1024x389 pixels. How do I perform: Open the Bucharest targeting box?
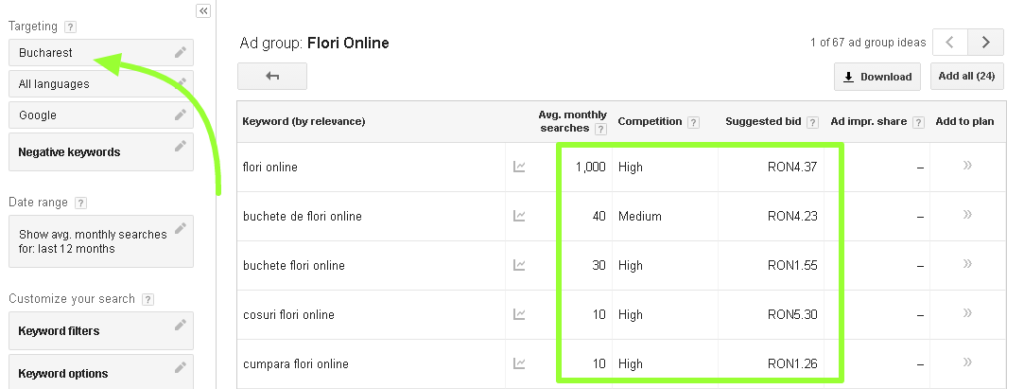101,53
